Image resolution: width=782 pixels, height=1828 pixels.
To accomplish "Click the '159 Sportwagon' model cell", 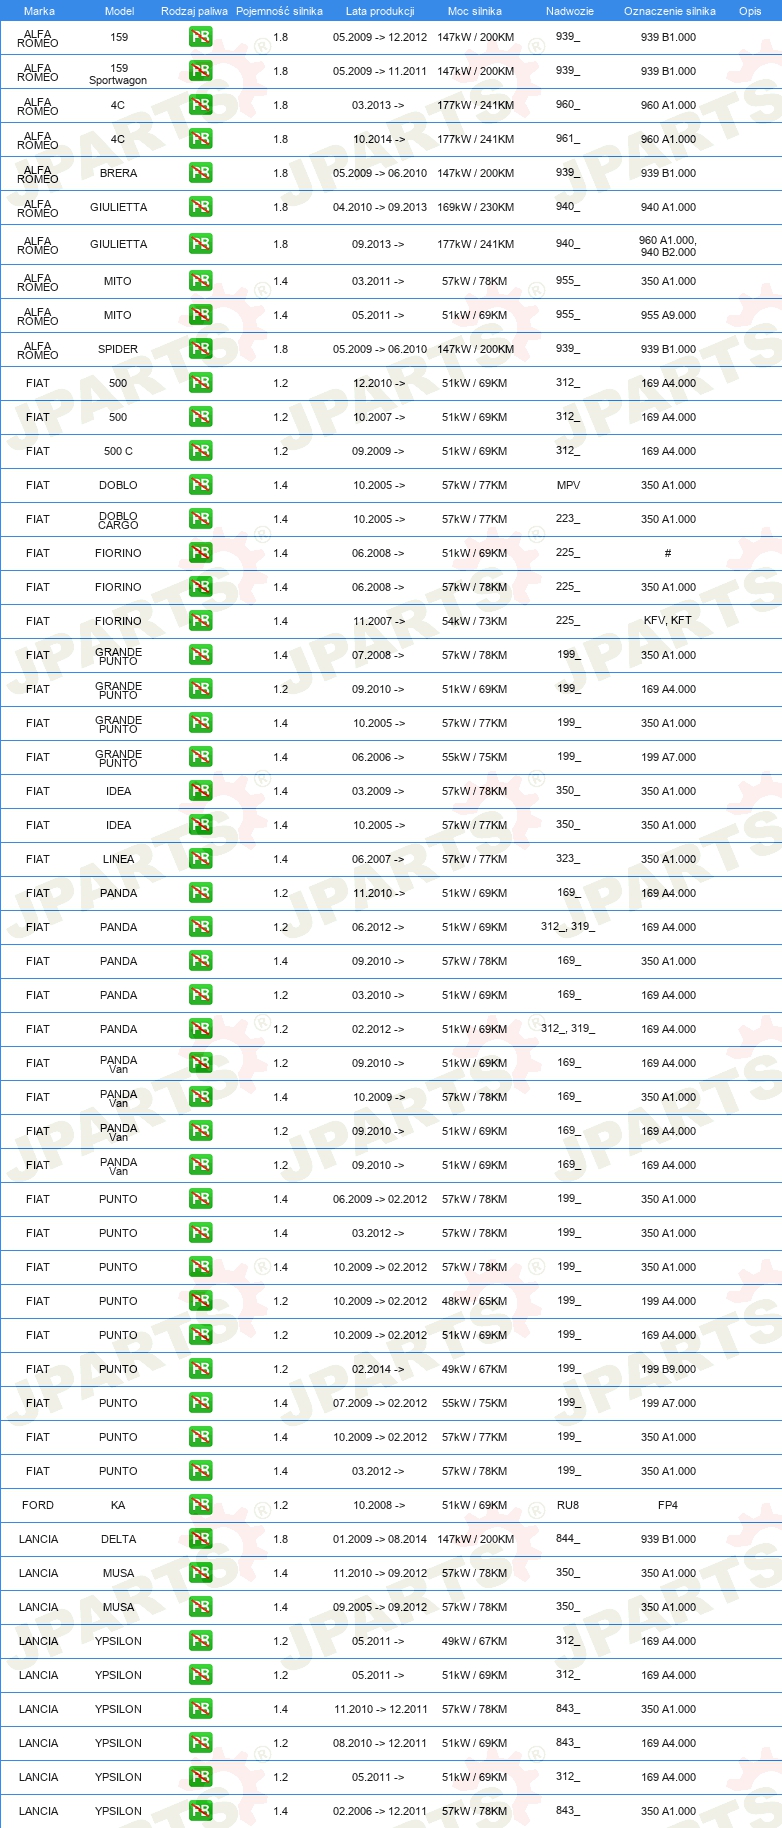I will pos(118,74).
